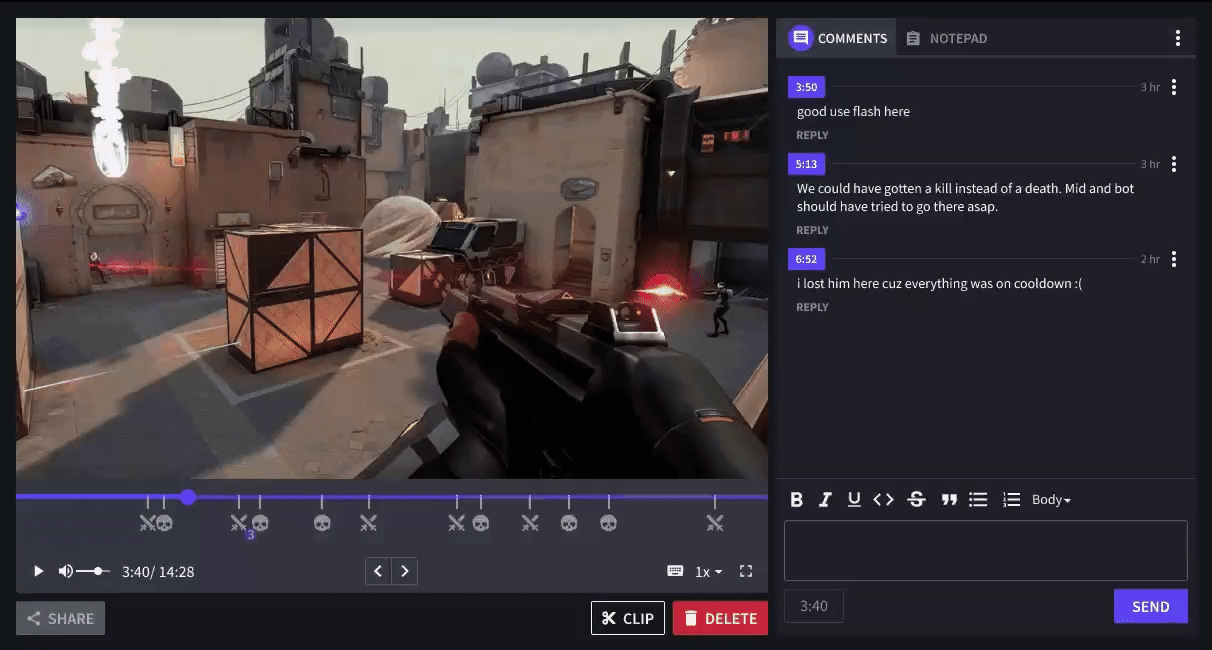The width and height of the screenshot is (1212, 650).
Task: Switch to the Notepad tab
Action: click(947, 38)
